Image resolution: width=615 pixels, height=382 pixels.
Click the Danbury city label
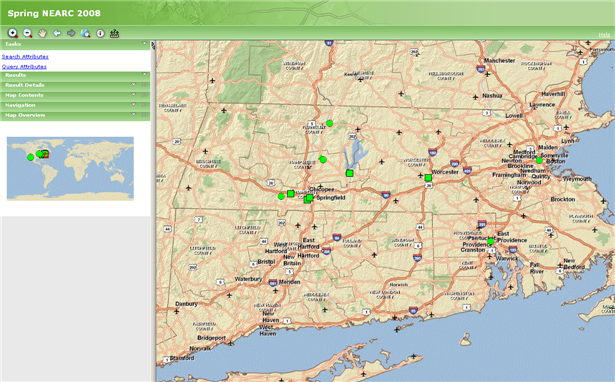pos(186,304)
